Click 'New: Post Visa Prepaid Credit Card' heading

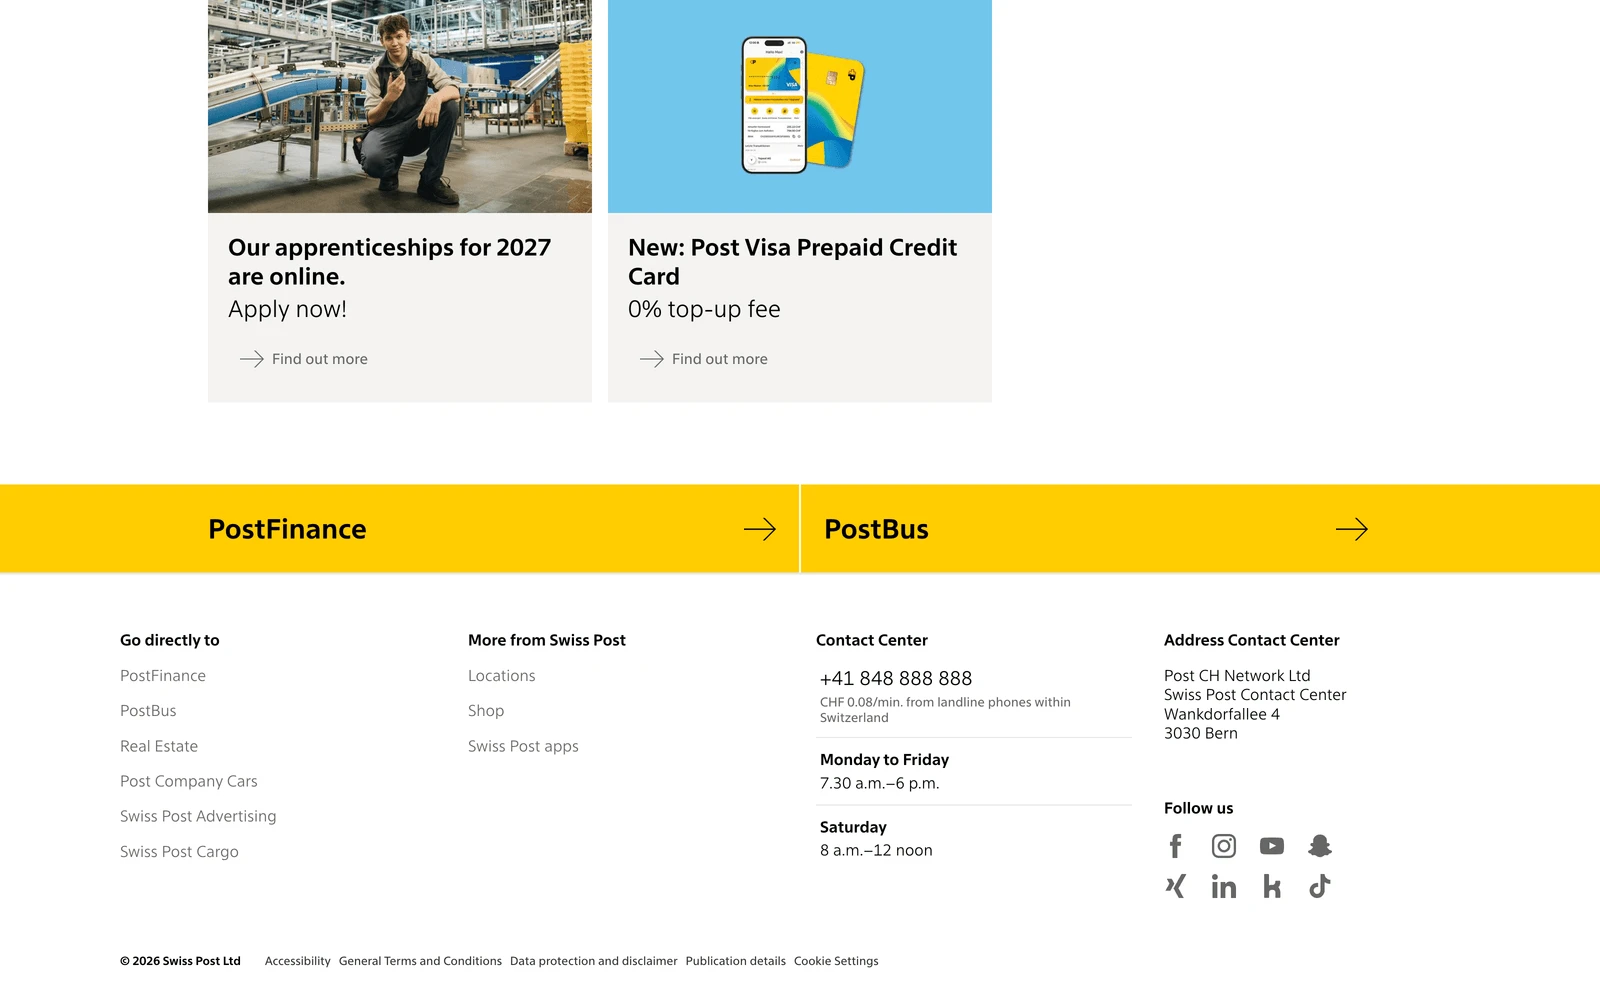click(792, 262)
